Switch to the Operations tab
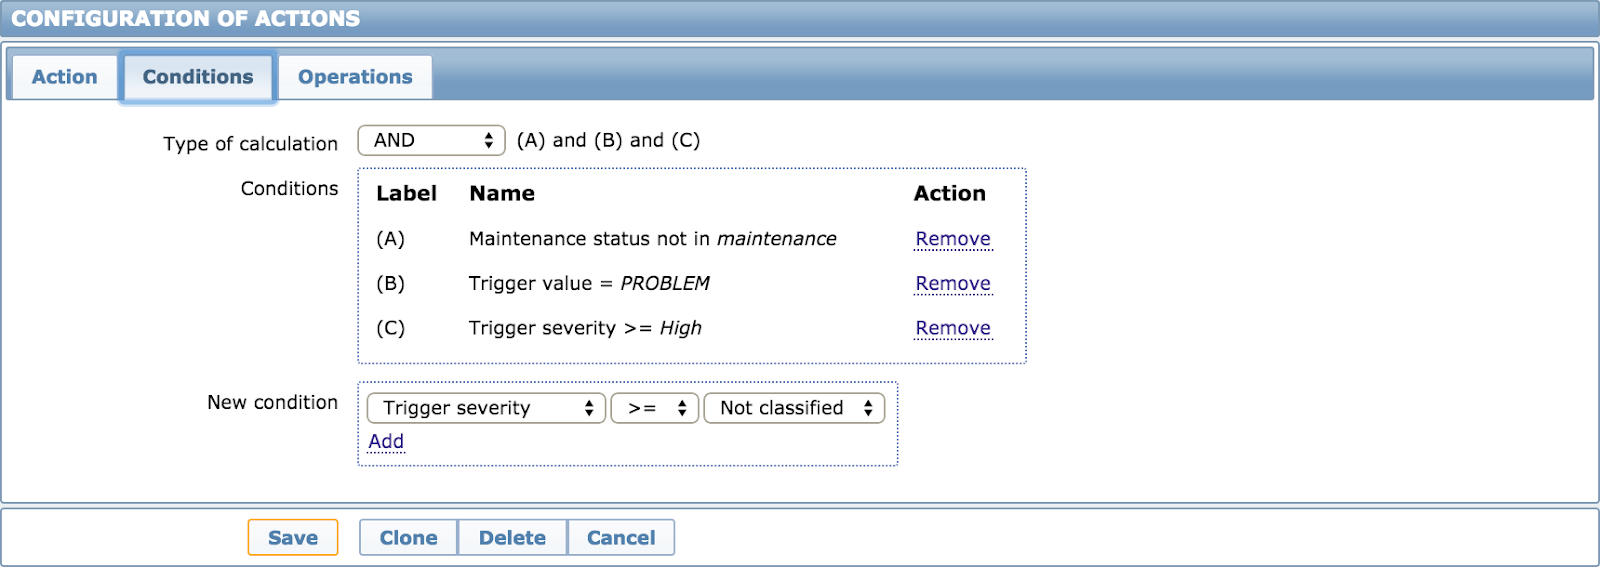This screenshot has height=567, width=1600. (x=355, y=77)
